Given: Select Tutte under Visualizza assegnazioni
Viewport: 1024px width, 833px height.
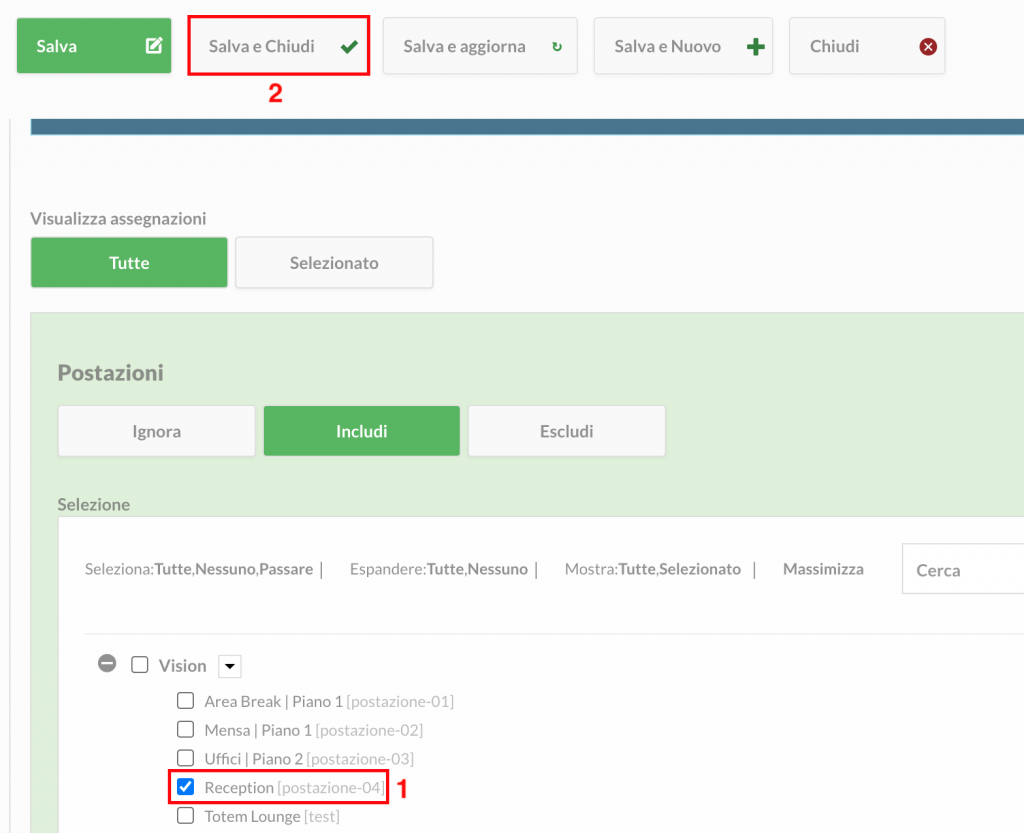Looking at the screenshot, I should 129,262.
